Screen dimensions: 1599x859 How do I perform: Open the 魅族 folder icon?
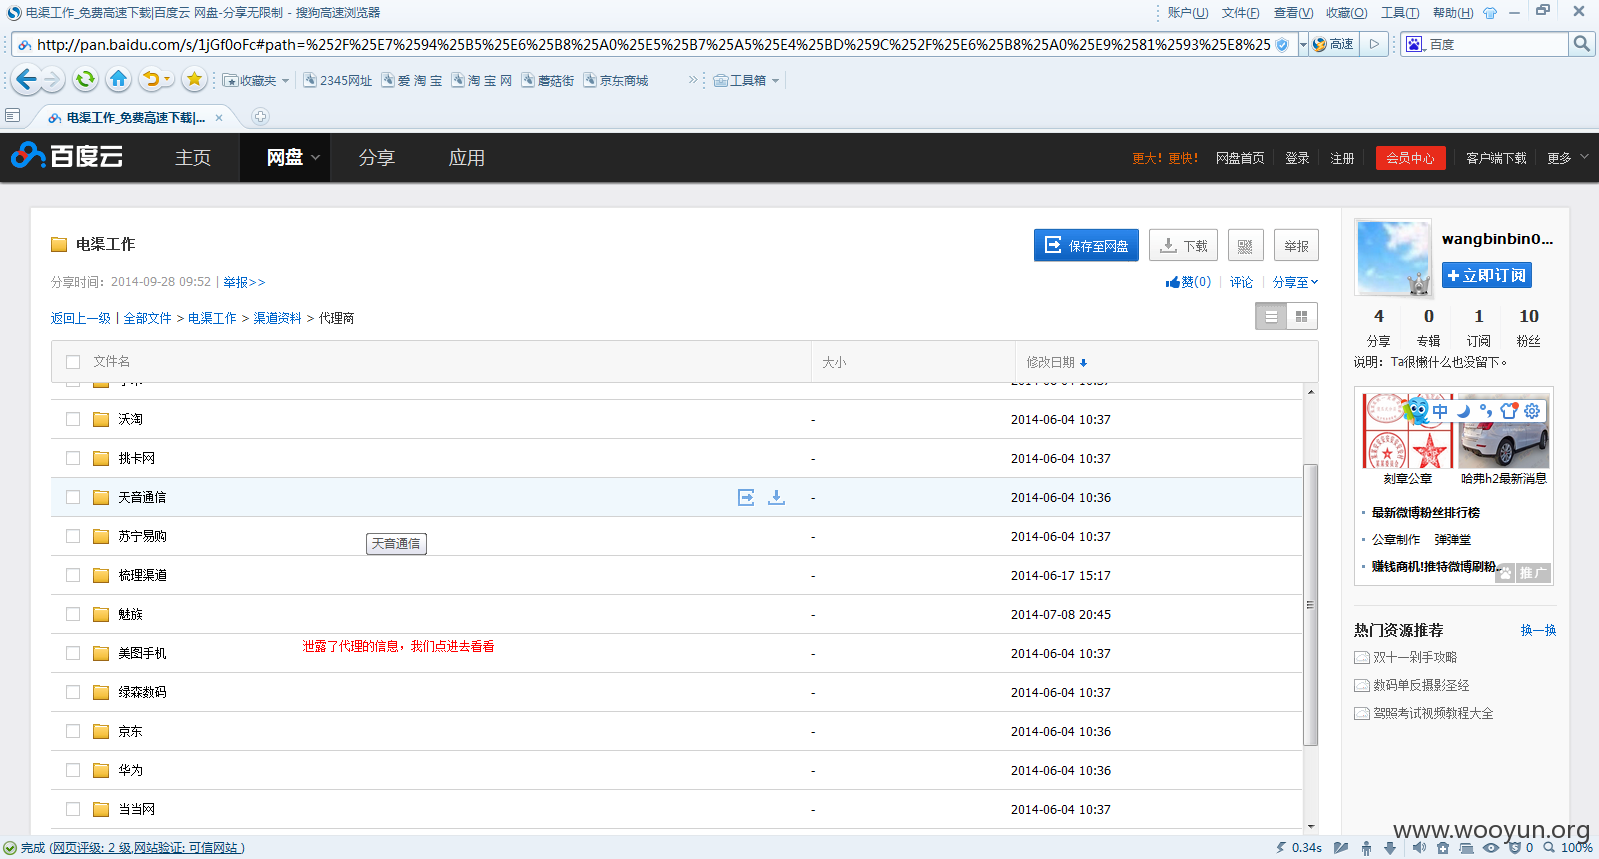pyautogui.click(x=101, y=614)
